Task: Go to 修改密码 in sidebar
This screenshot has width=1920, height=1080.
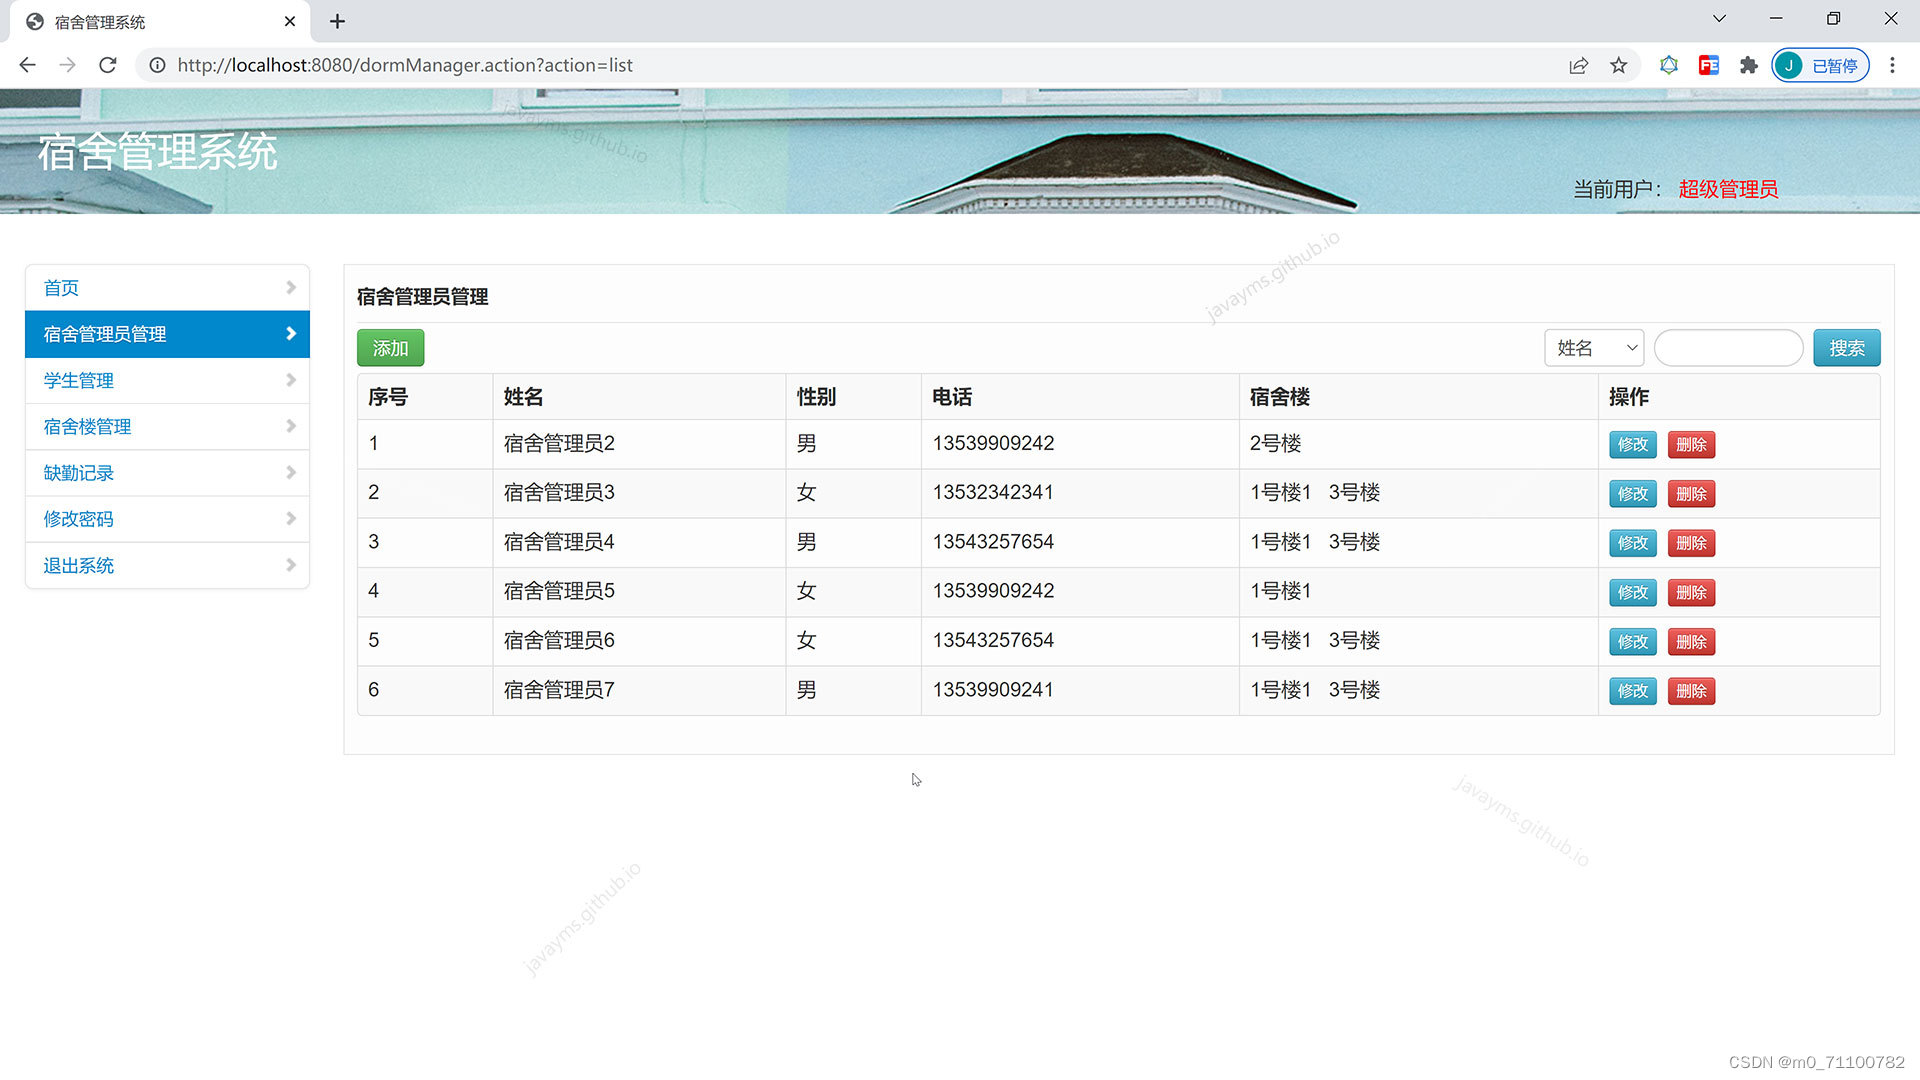Action: pos(78,519)
